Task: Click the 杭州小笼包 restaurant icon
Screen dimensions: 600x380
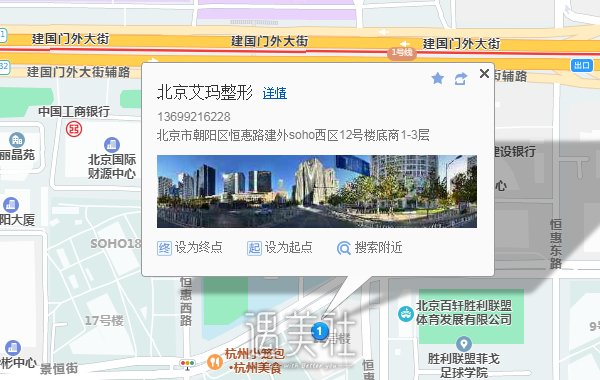Action: (215, 361)
